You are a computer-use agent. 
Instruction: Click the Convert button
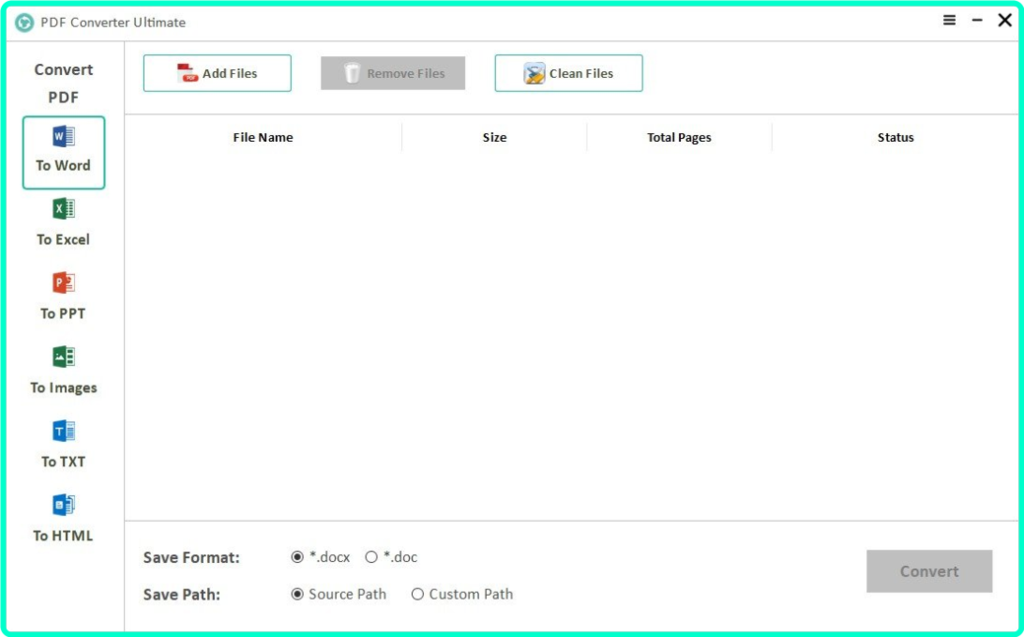coord(929,571)
